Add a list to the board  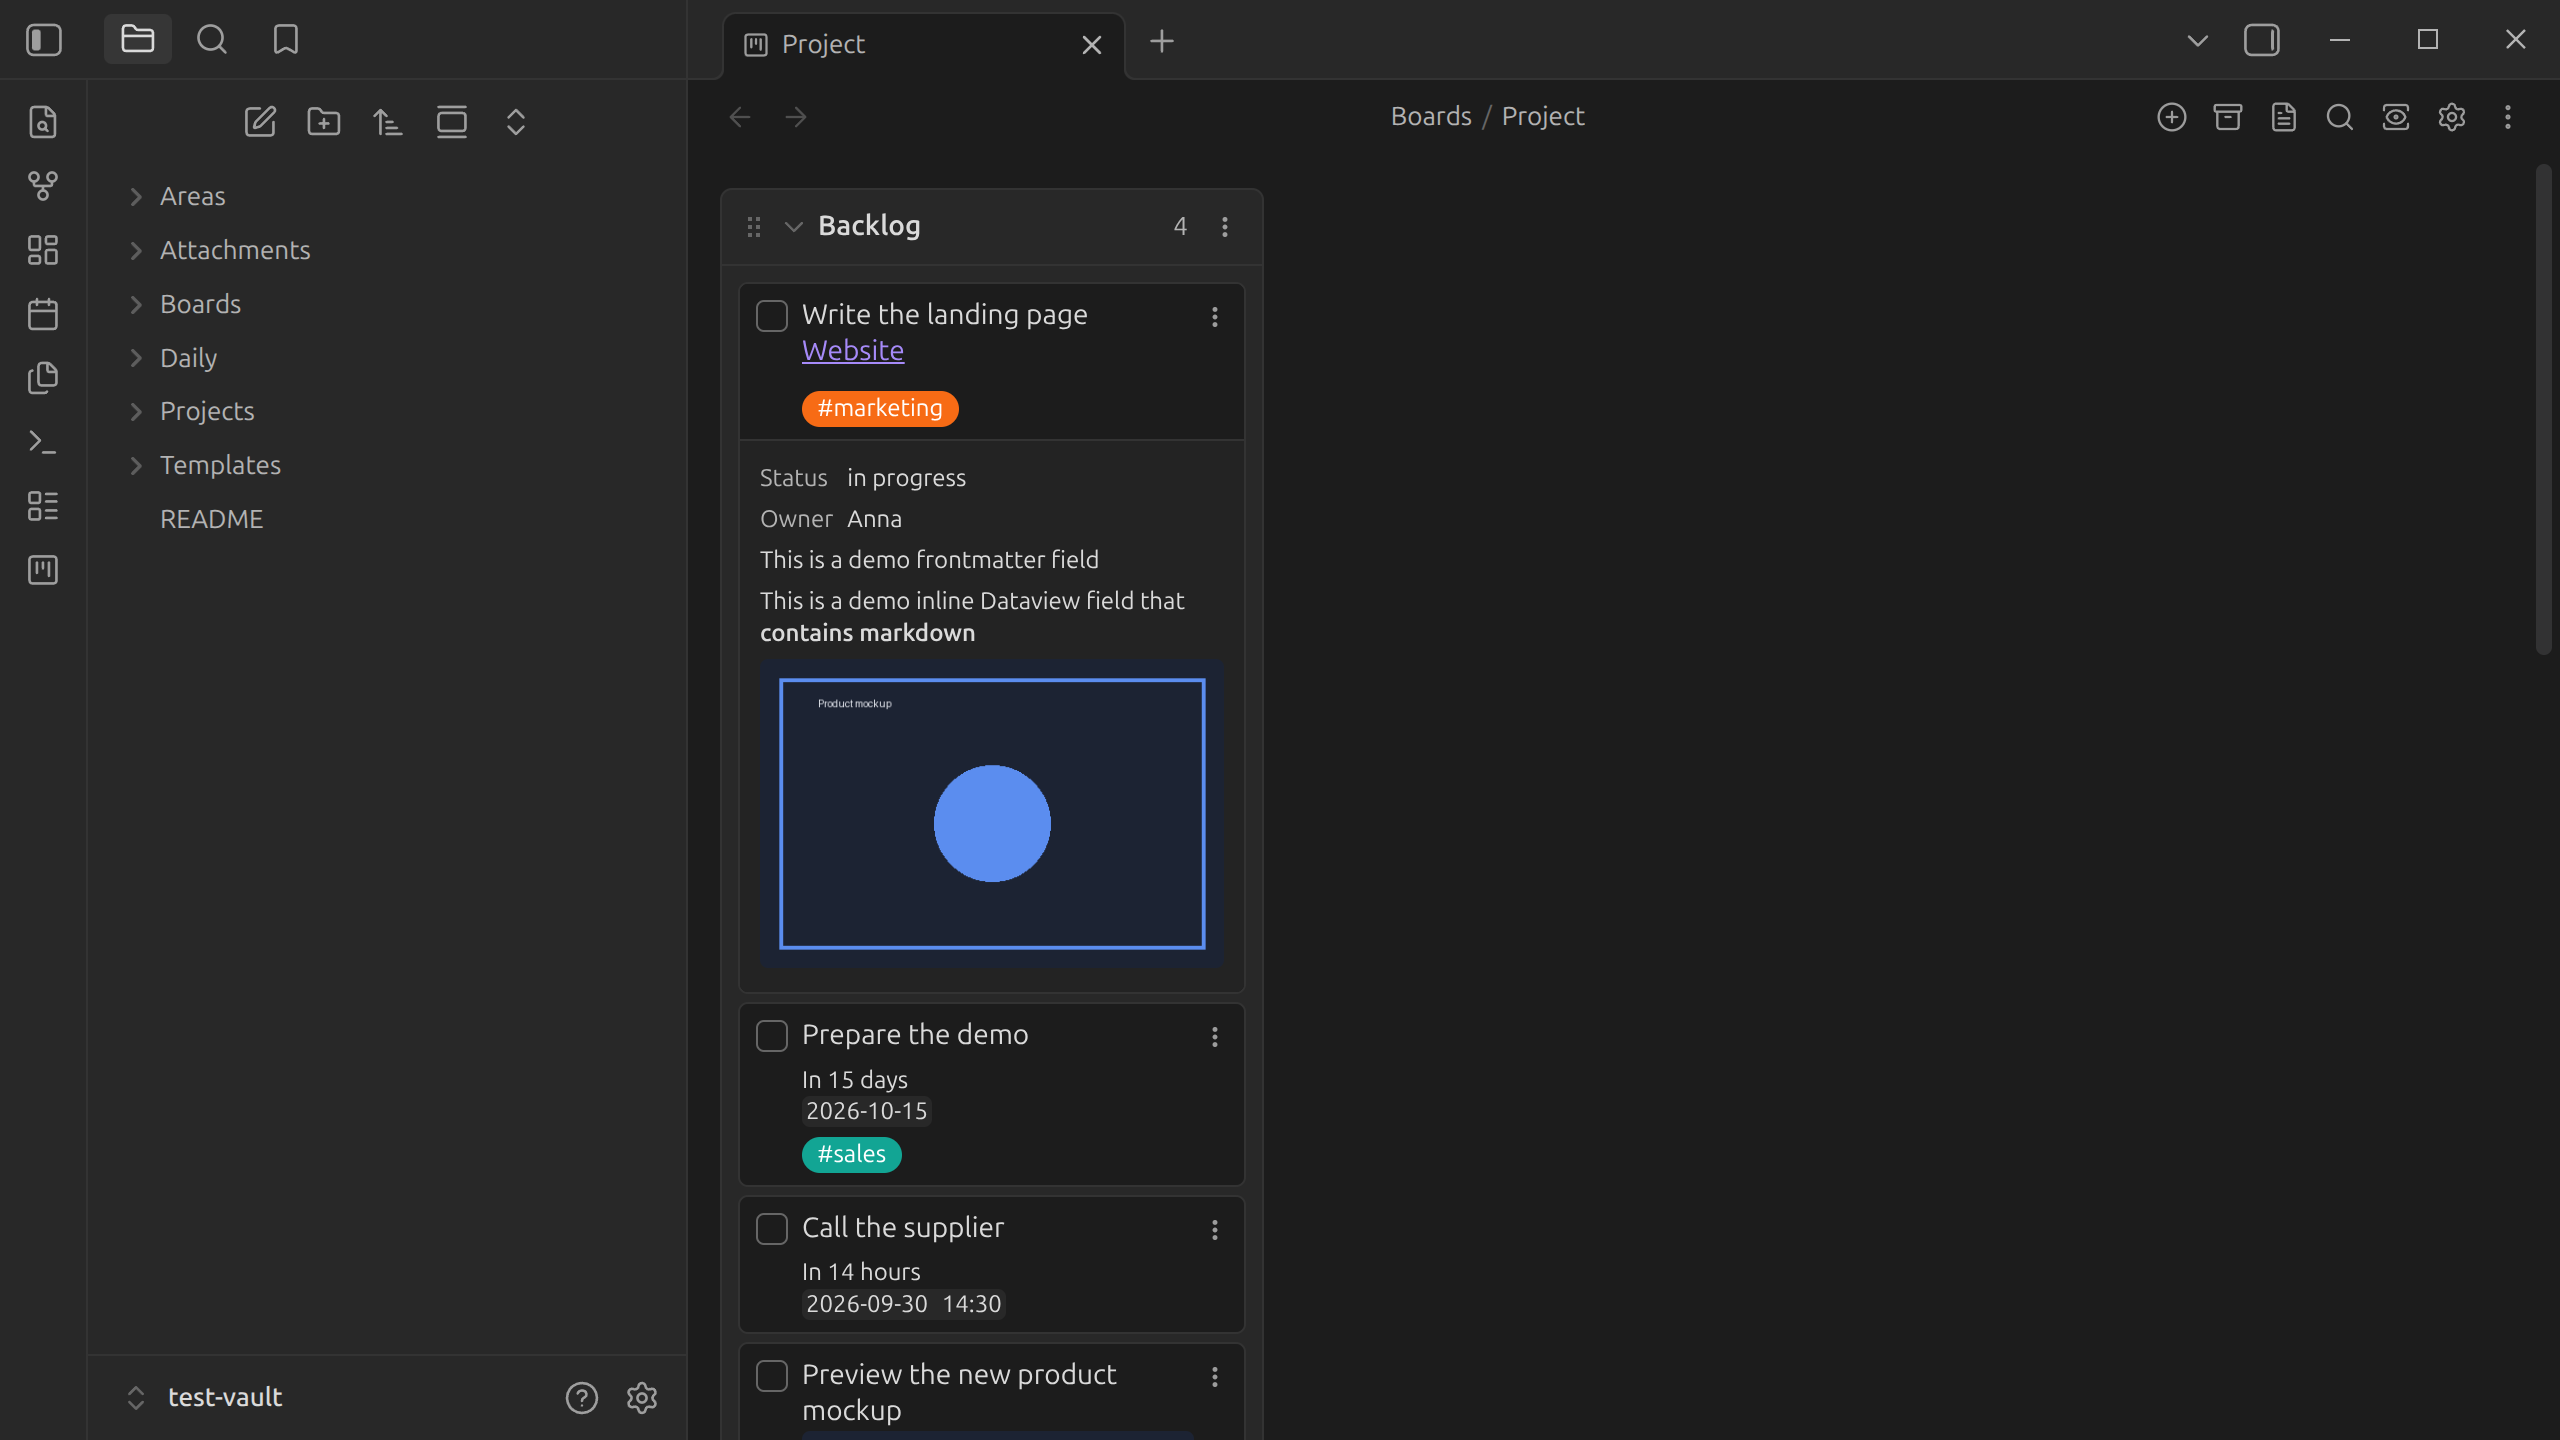coord(2172,117)
